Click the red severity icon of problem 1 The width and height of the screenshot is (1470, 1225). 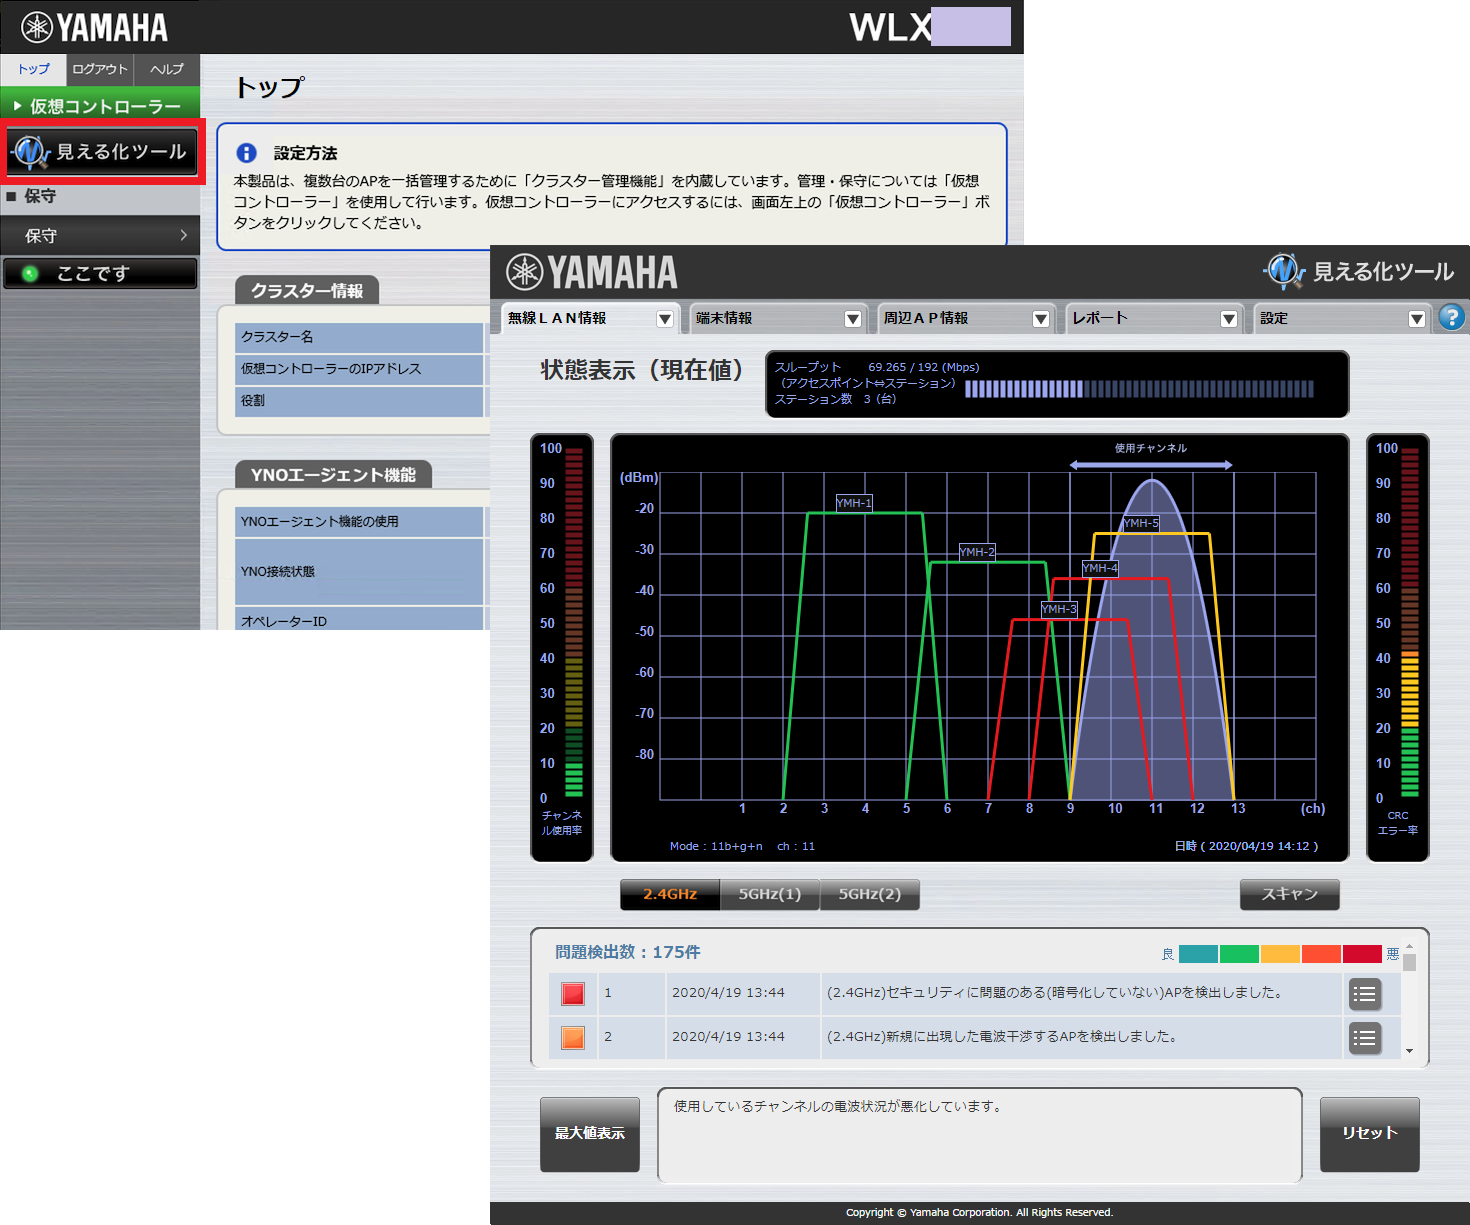(573, 994)
